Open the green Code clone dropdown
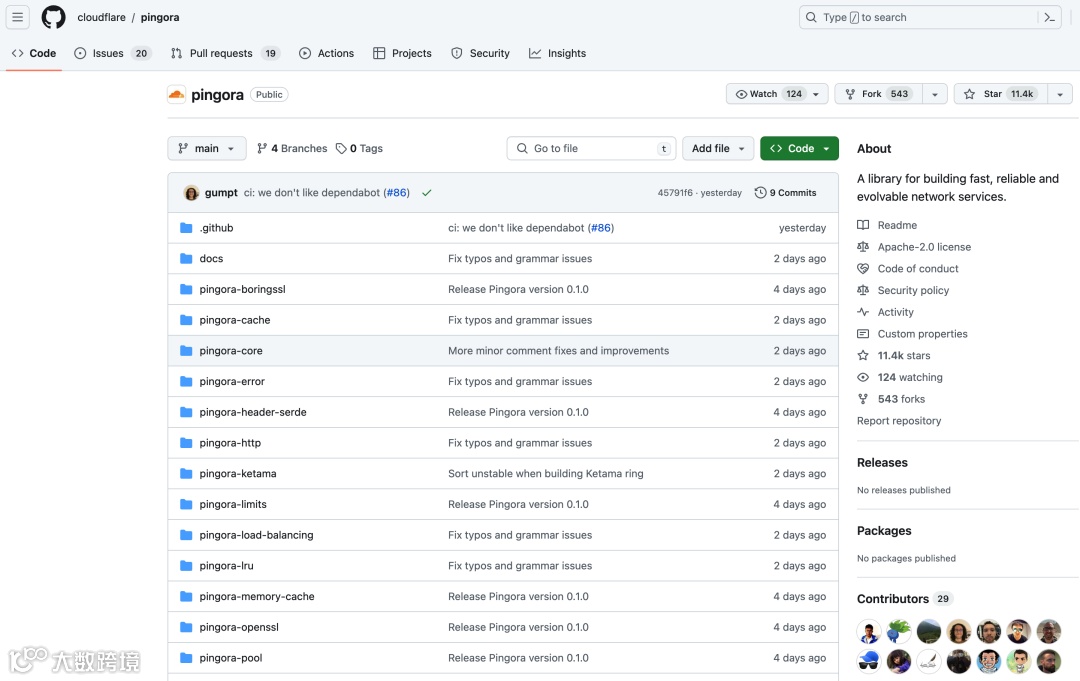Viewport: 1080px width, 681px height. point(800,149)
